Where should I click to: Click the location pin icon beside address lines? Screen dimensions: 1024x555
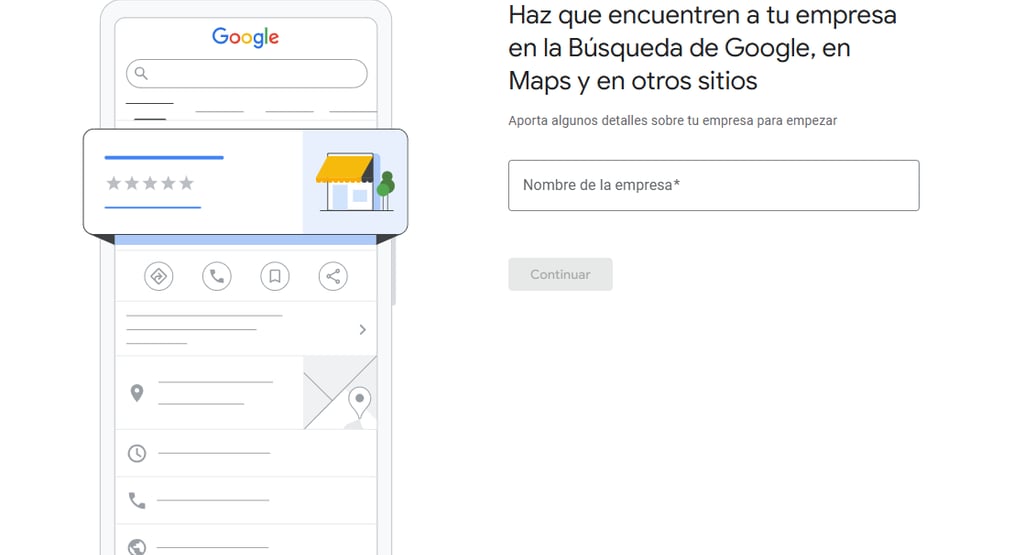point(136,393)
